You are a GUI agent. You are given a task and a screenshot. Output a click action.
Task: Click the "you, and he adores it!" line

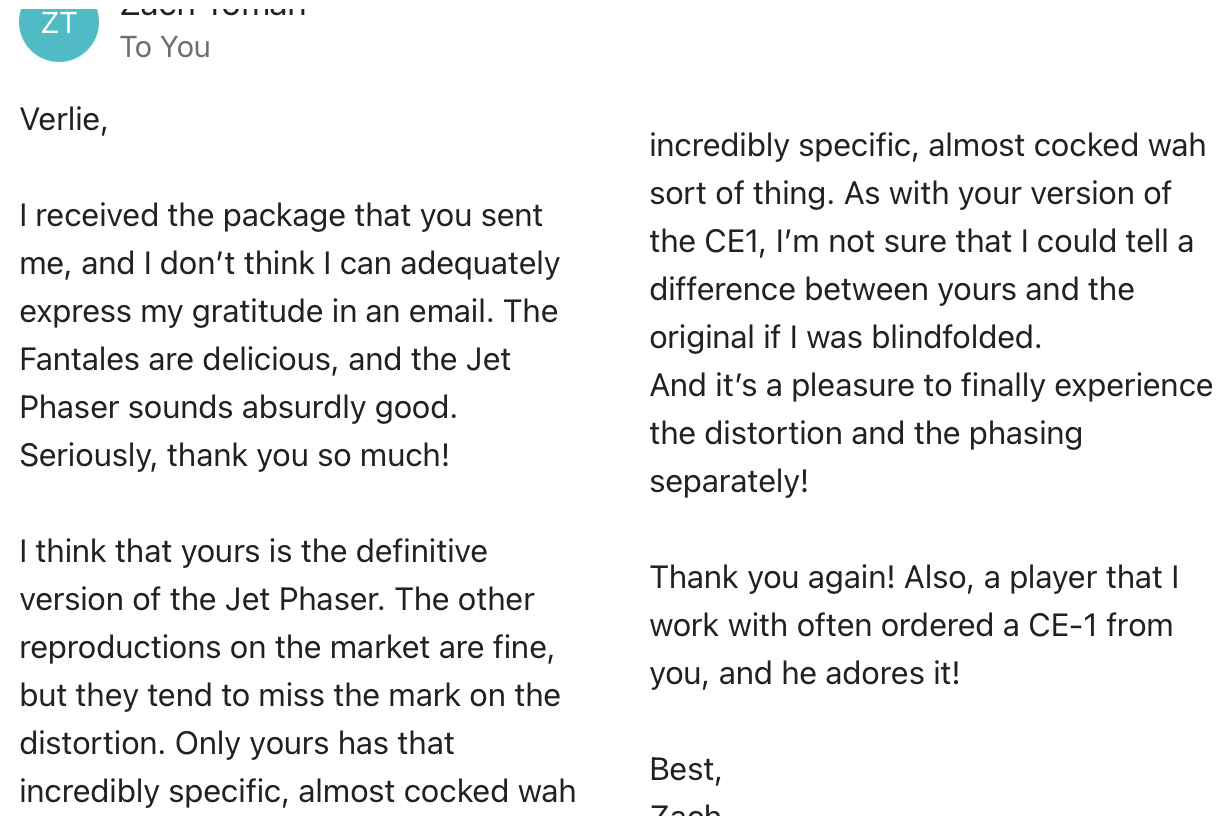tap(805, 673)
